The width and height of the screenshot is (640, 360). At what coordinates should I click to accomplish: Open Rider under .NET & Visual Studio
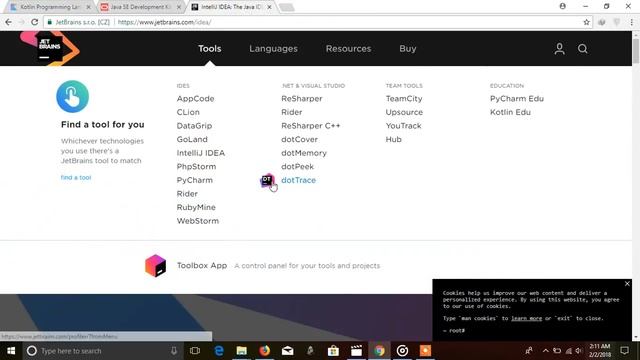292,112
